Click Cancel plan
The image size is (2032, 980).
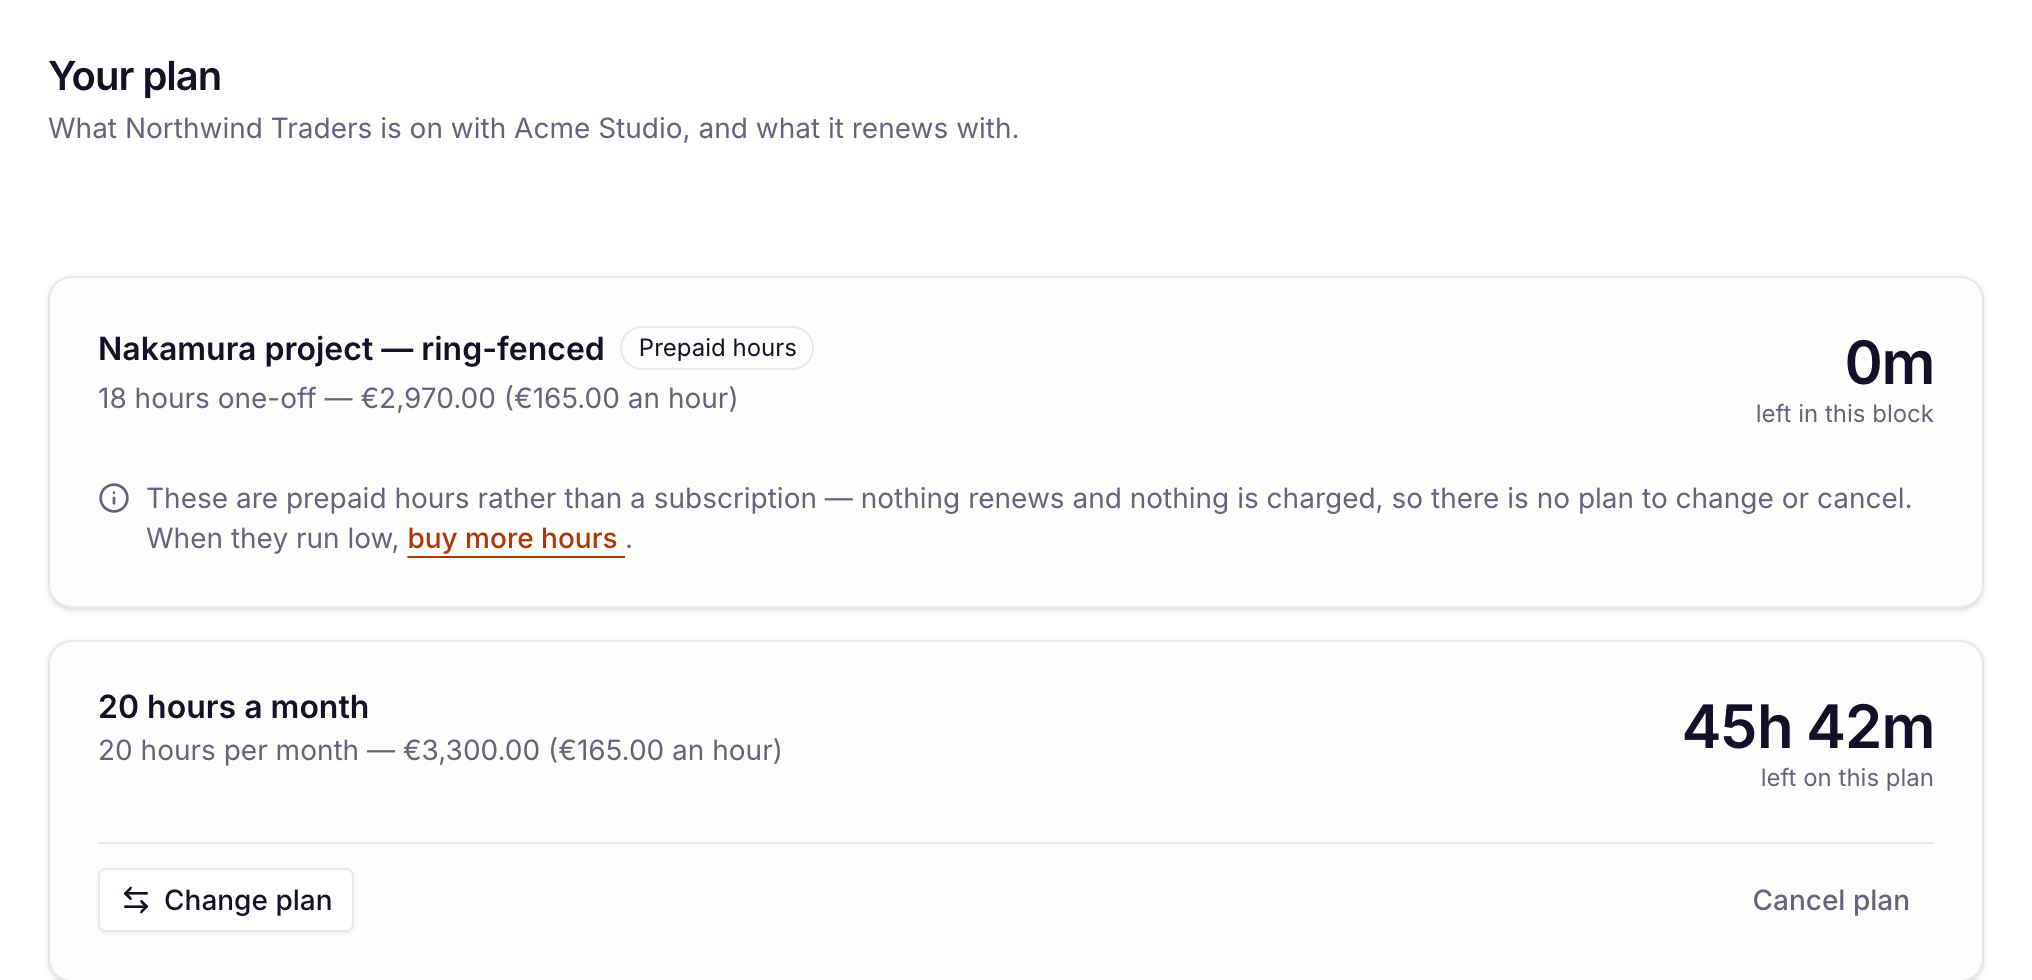1831,900
